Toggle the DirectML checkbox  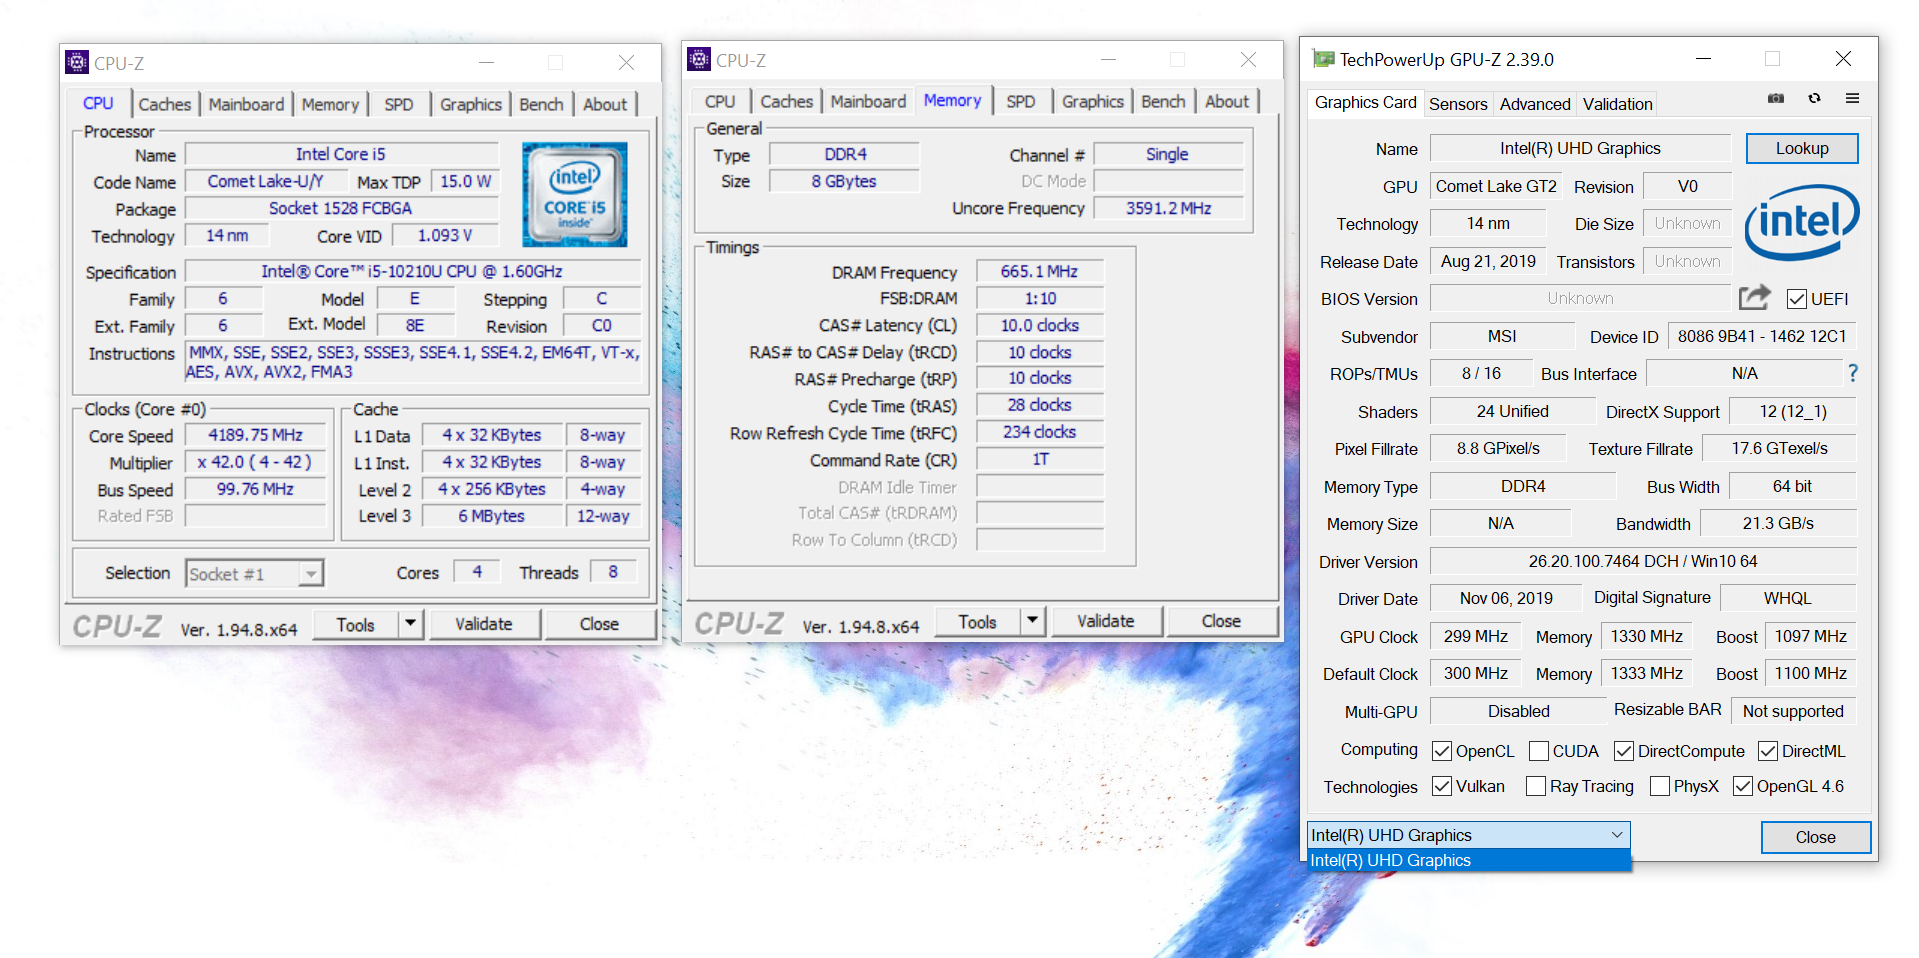point(1768,751)
